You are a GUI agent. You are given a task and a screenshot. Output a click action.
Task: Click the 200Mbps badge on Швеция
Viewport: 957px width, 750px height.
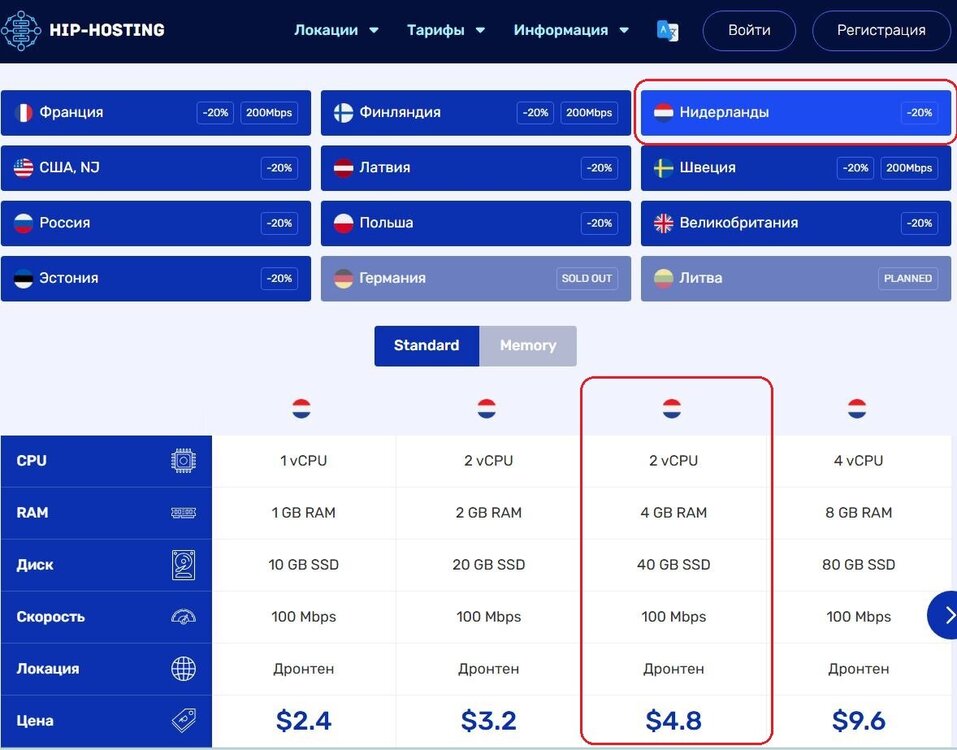(x=909, y=168)
